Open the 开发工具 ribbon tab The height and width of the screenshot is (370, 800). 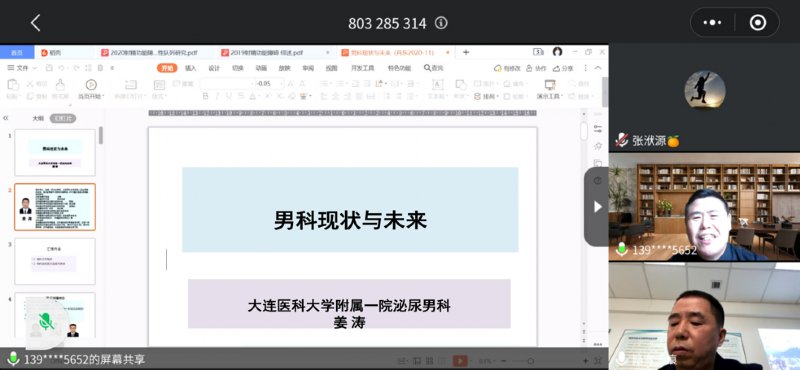click(x=362, y=68)
